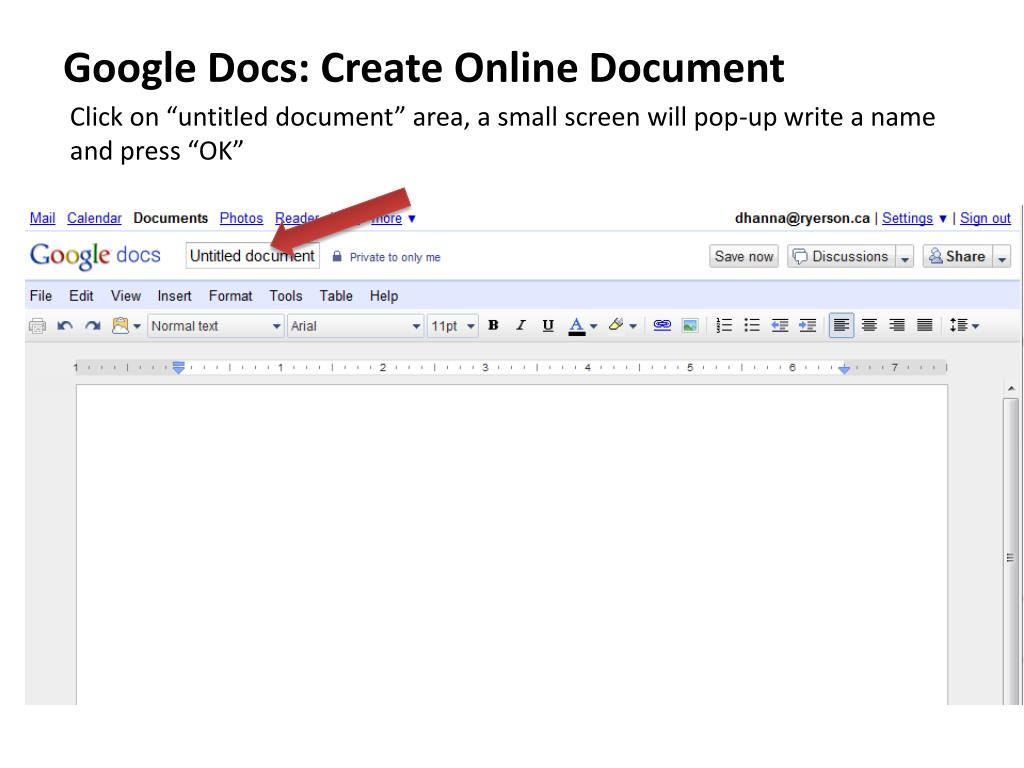1024x768 pixels.
Task: Click the Settings link
Action: [907, 218]
